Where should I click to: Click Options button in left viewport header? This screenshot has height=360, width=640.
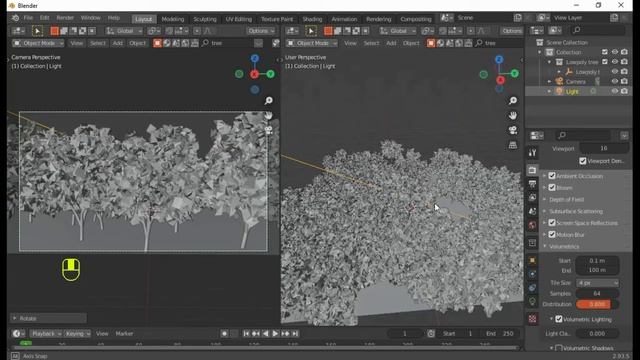[x=260, y=31]
